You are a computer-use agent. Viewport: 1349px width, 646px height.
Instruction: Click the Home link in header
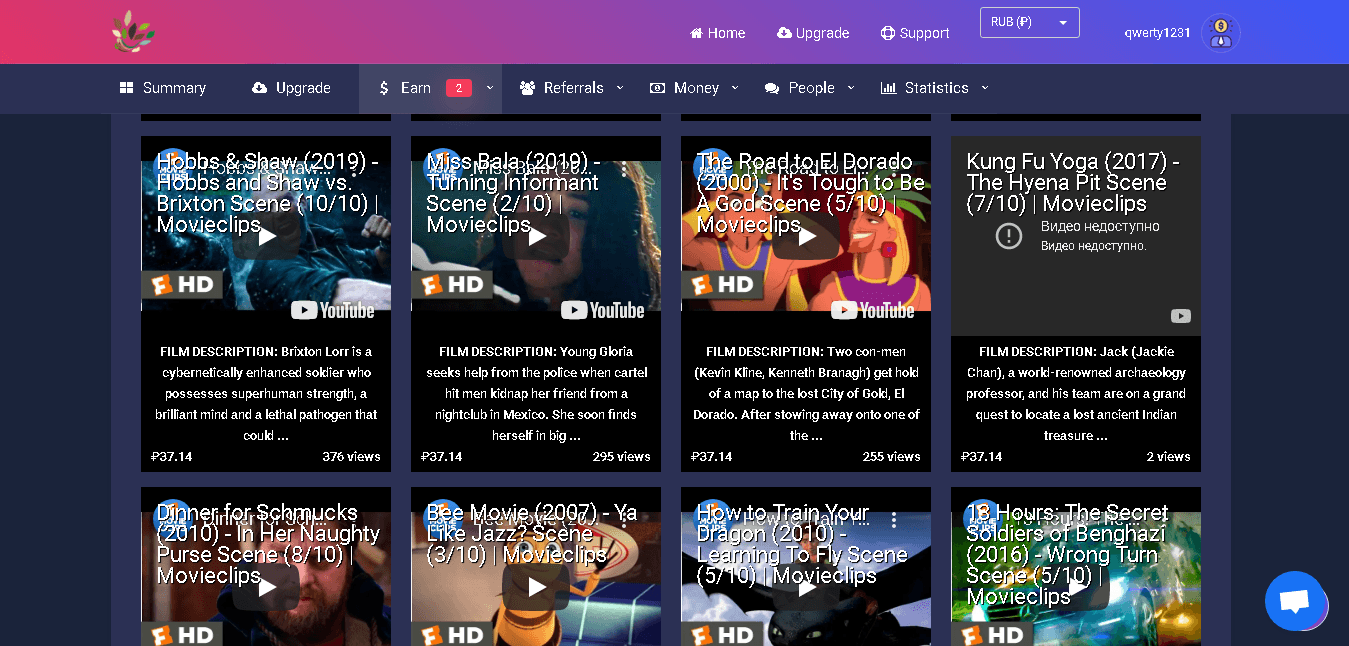click(717, 33)
